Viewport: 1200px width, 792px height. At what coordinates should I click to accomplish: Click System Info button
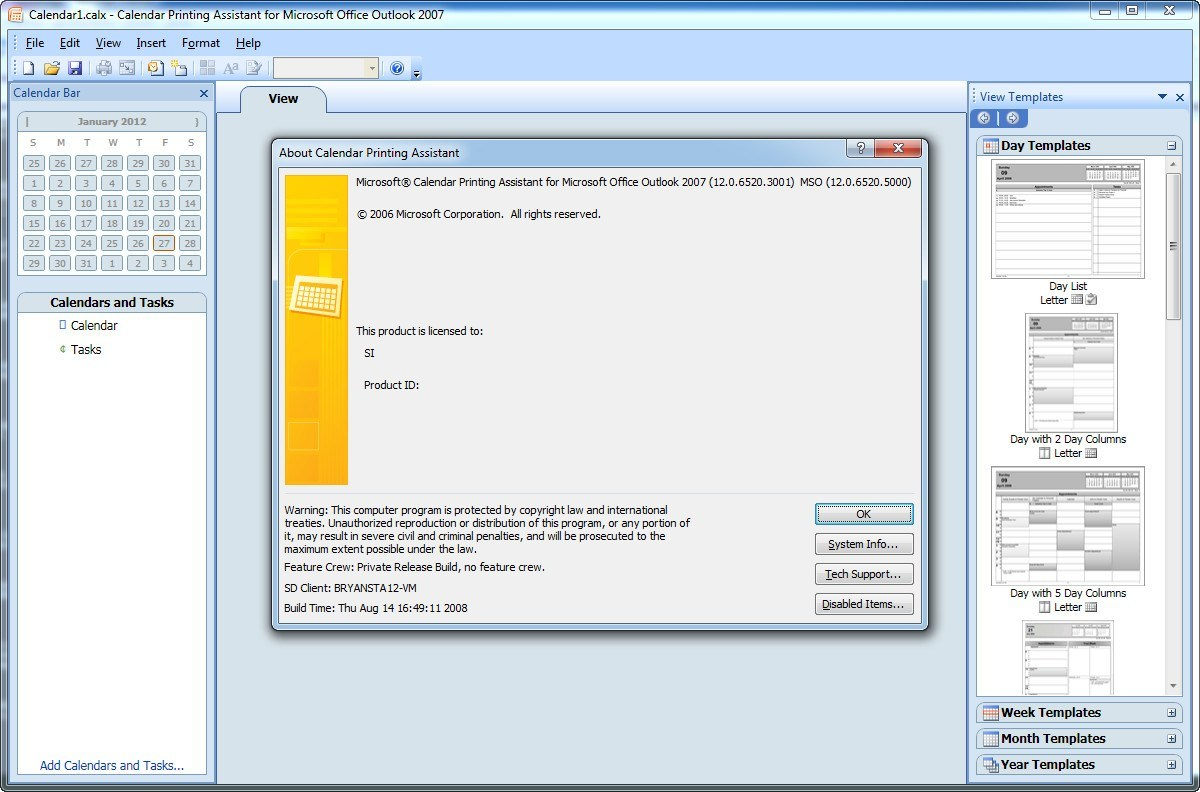[x=864, y=544]
